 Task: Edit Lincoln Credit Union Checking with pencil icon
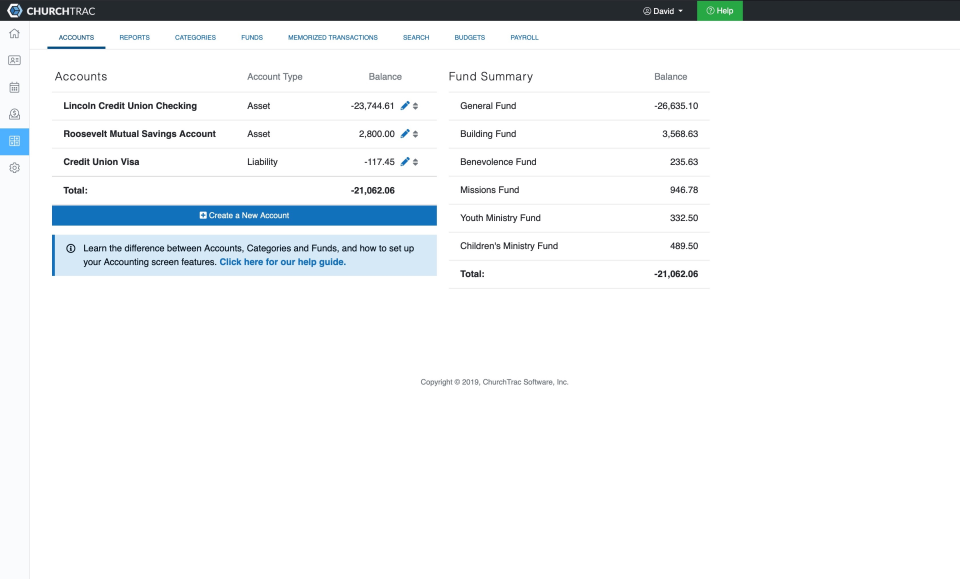pyautogui.click(x=405, y=106)
